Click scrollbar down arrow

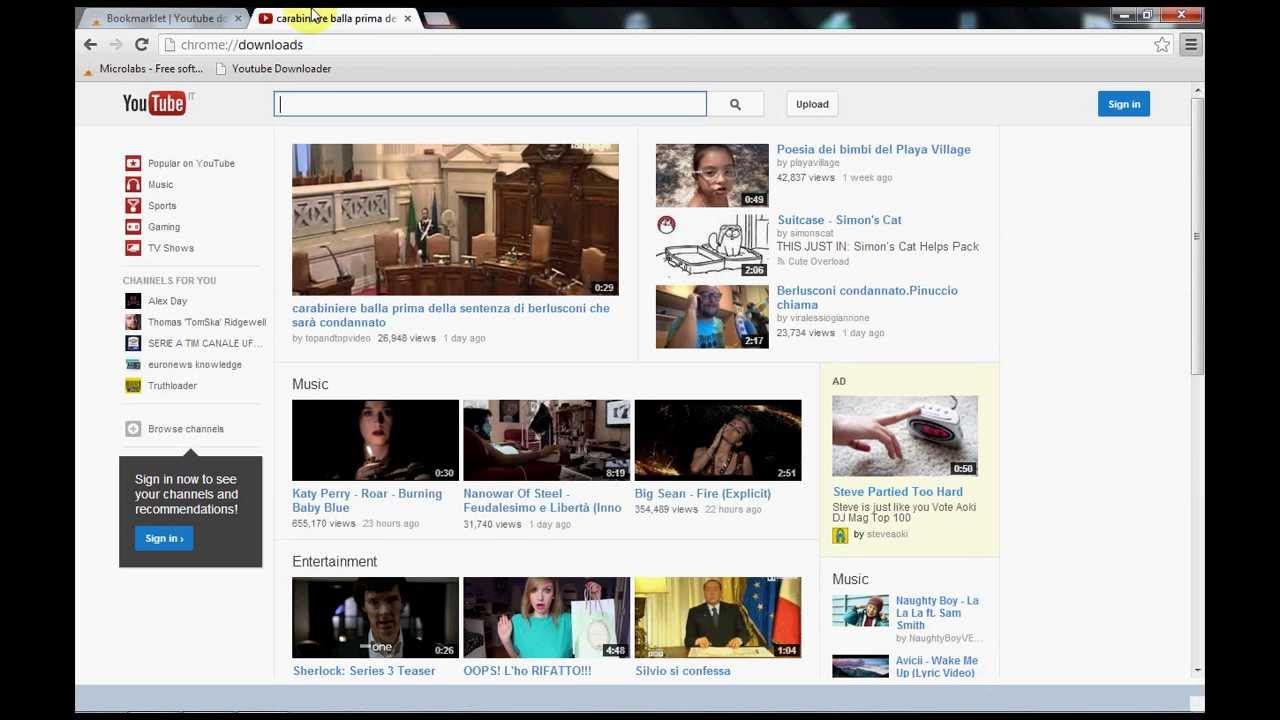pos(1197,672)
